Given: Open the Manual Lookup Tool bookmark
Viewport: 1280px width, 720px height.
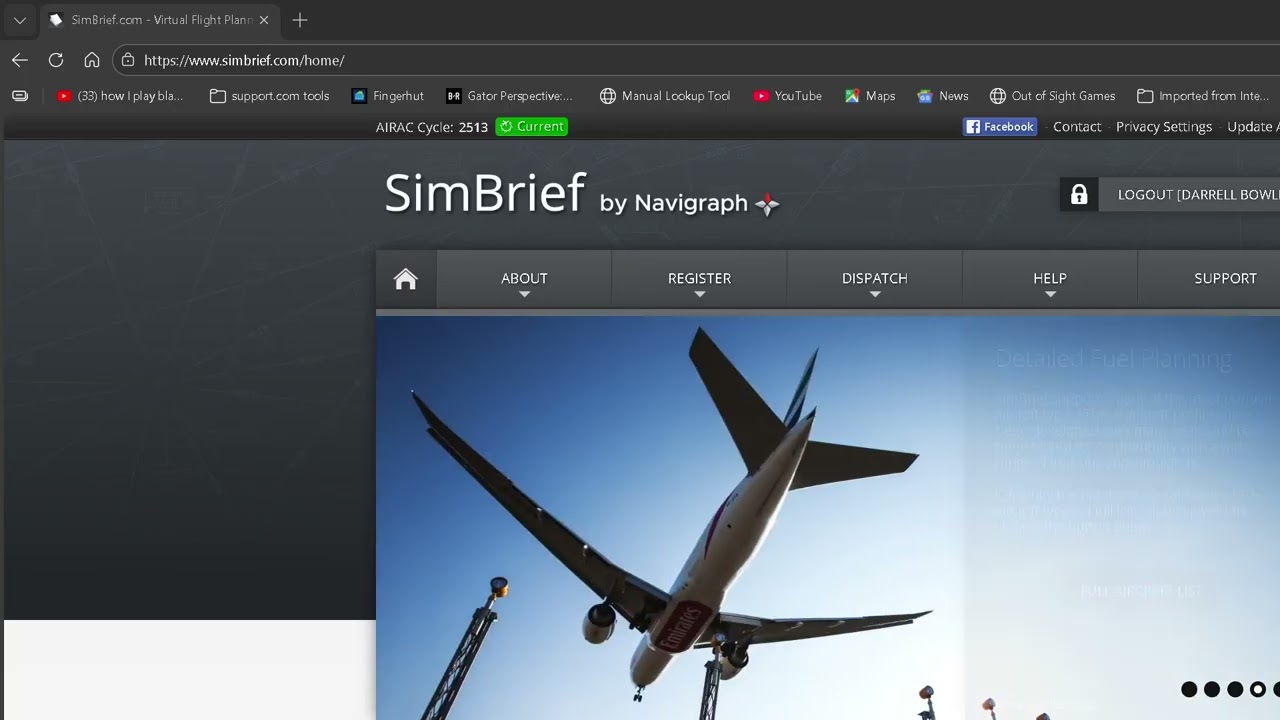Looking at the screenshot, I should 665,96.
